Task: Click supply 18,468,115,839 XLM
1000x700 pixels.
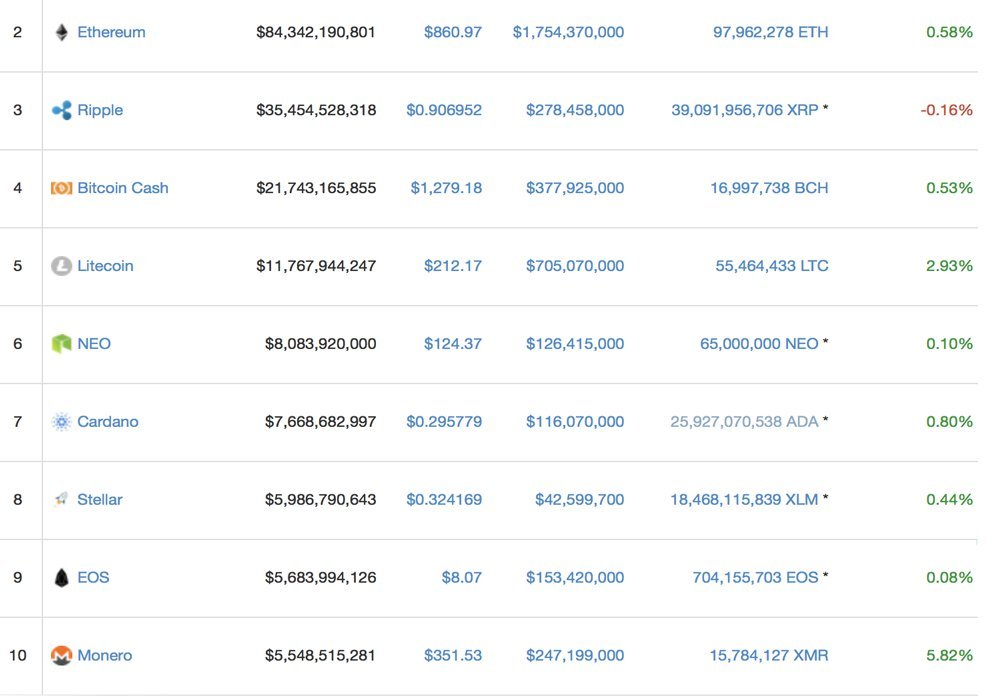Action: point(744,499)
